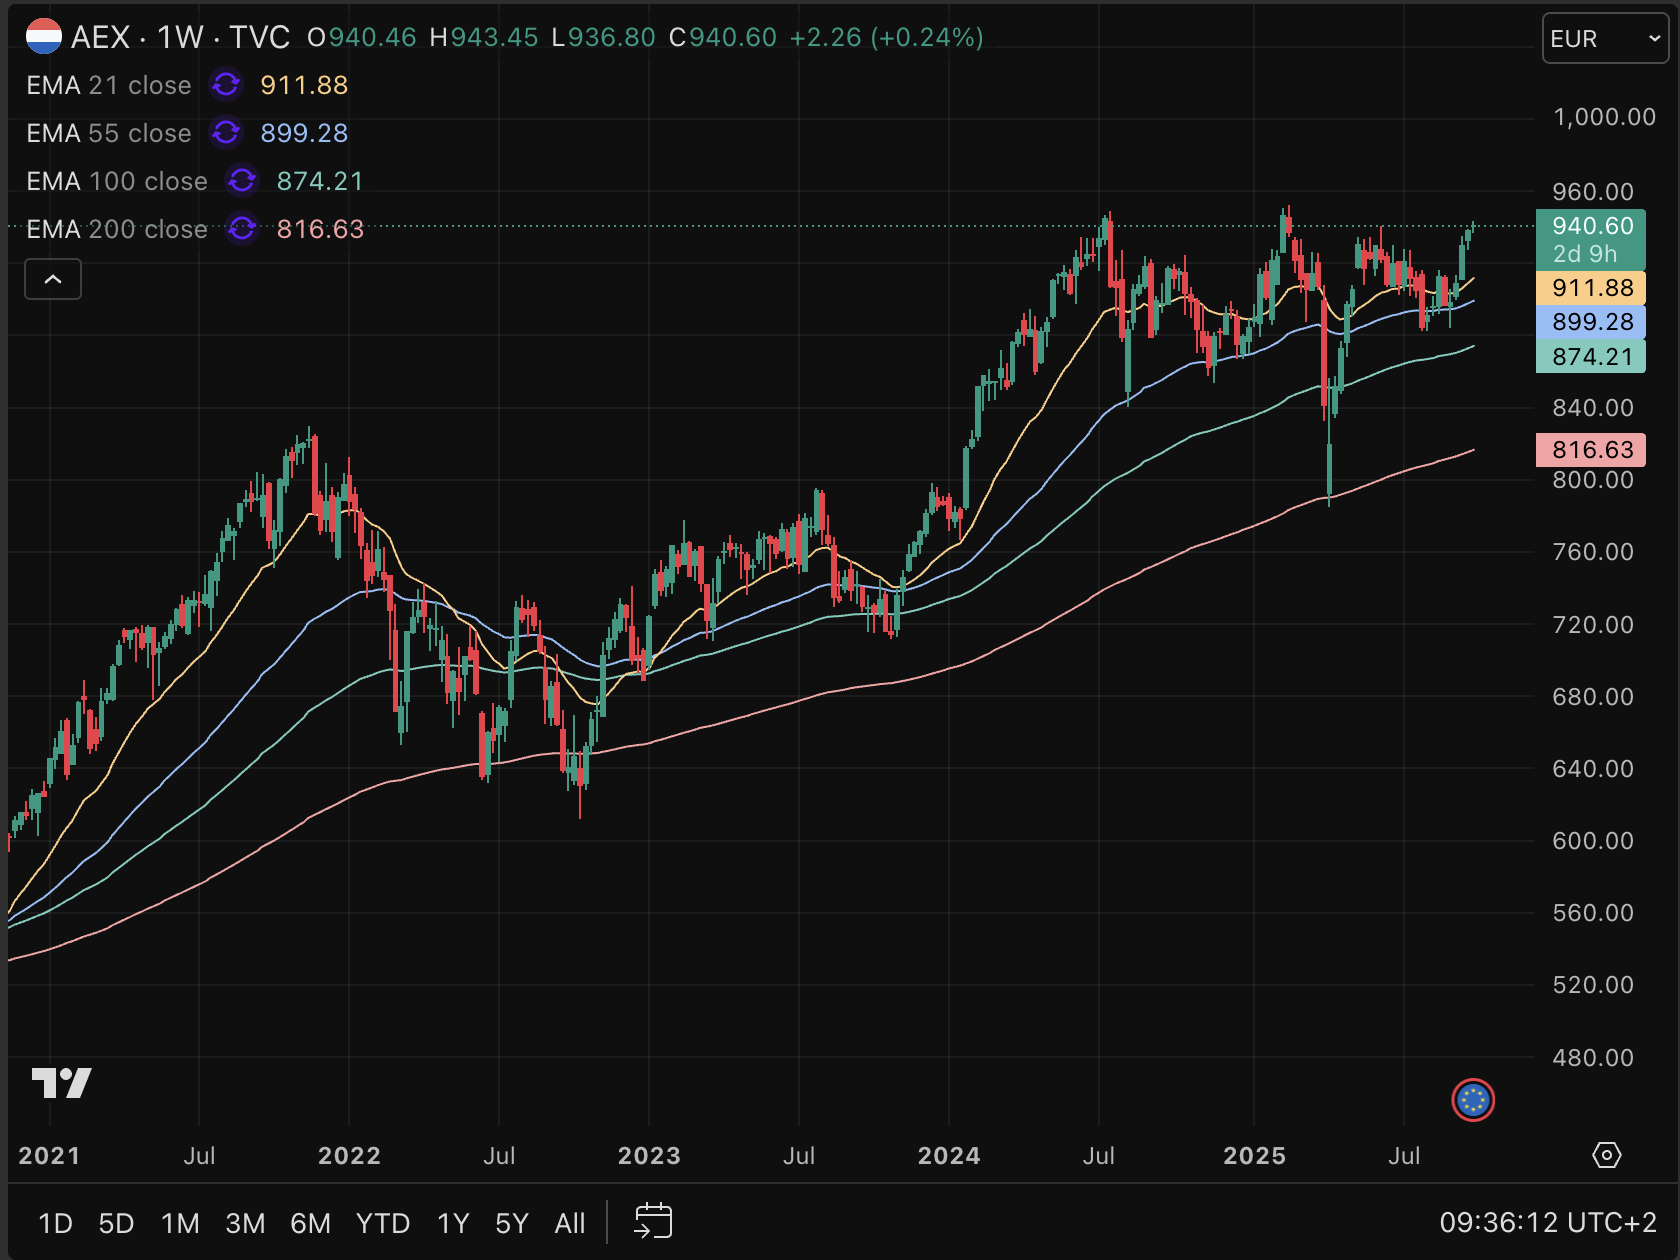
Task: Open chart settings hexagon icon
Action: point(1606,1155)
